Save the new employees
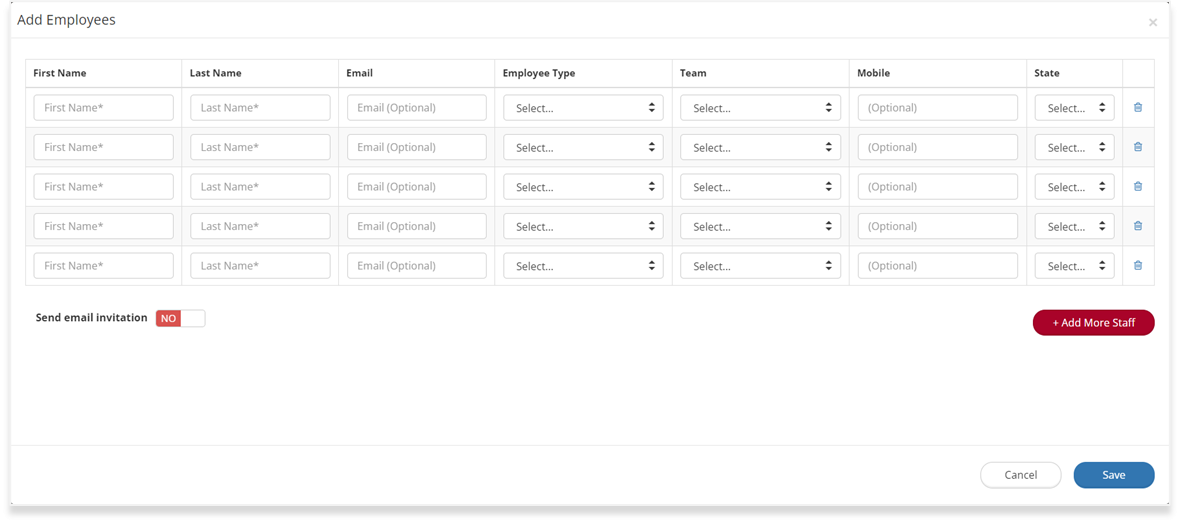This screenshot has height=523, width=1180. [1114, 475]
